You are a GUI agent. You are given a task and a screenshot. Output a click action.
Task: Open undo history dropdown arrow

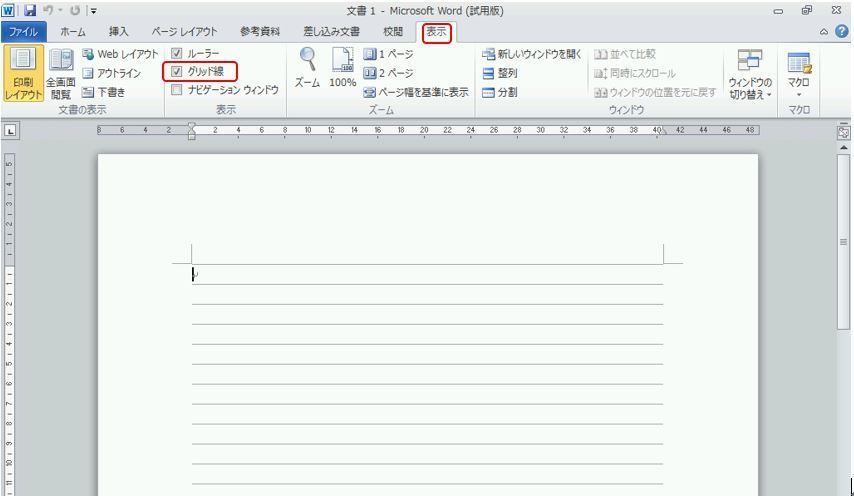[60, 10]
